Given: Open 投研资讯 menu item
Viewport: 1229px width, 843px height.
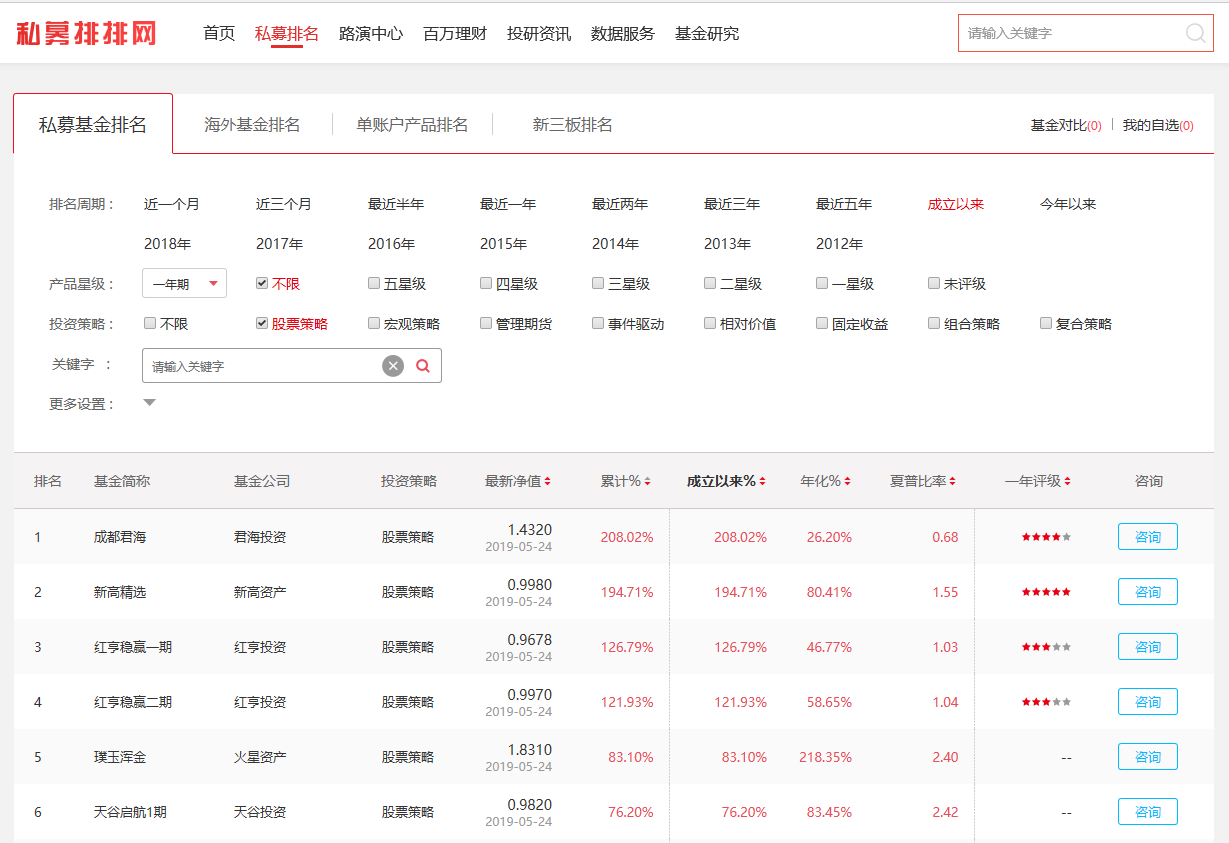Looking at the screenshot, I should (x=539, y=33).
